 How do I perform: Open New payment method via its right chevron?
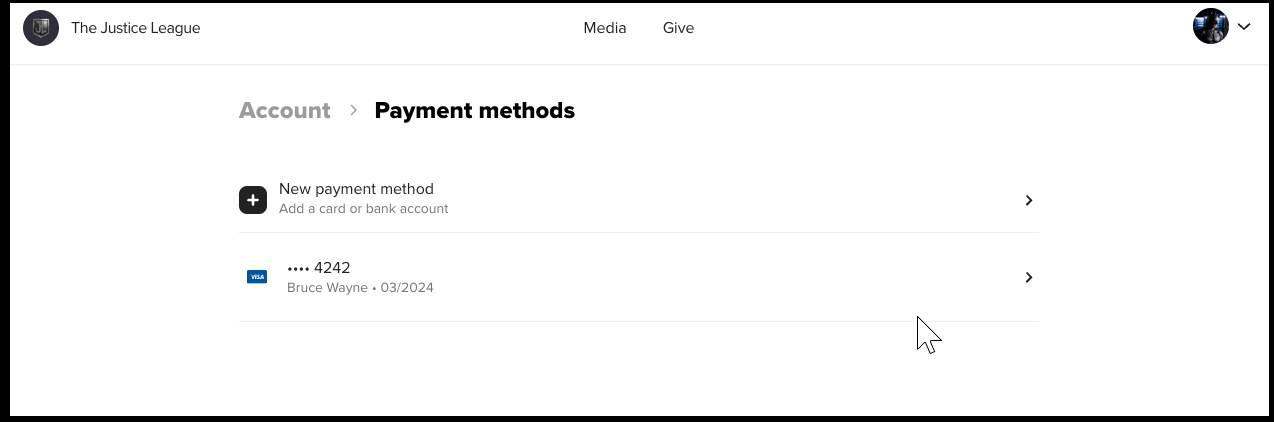[x=1028, y=200]
